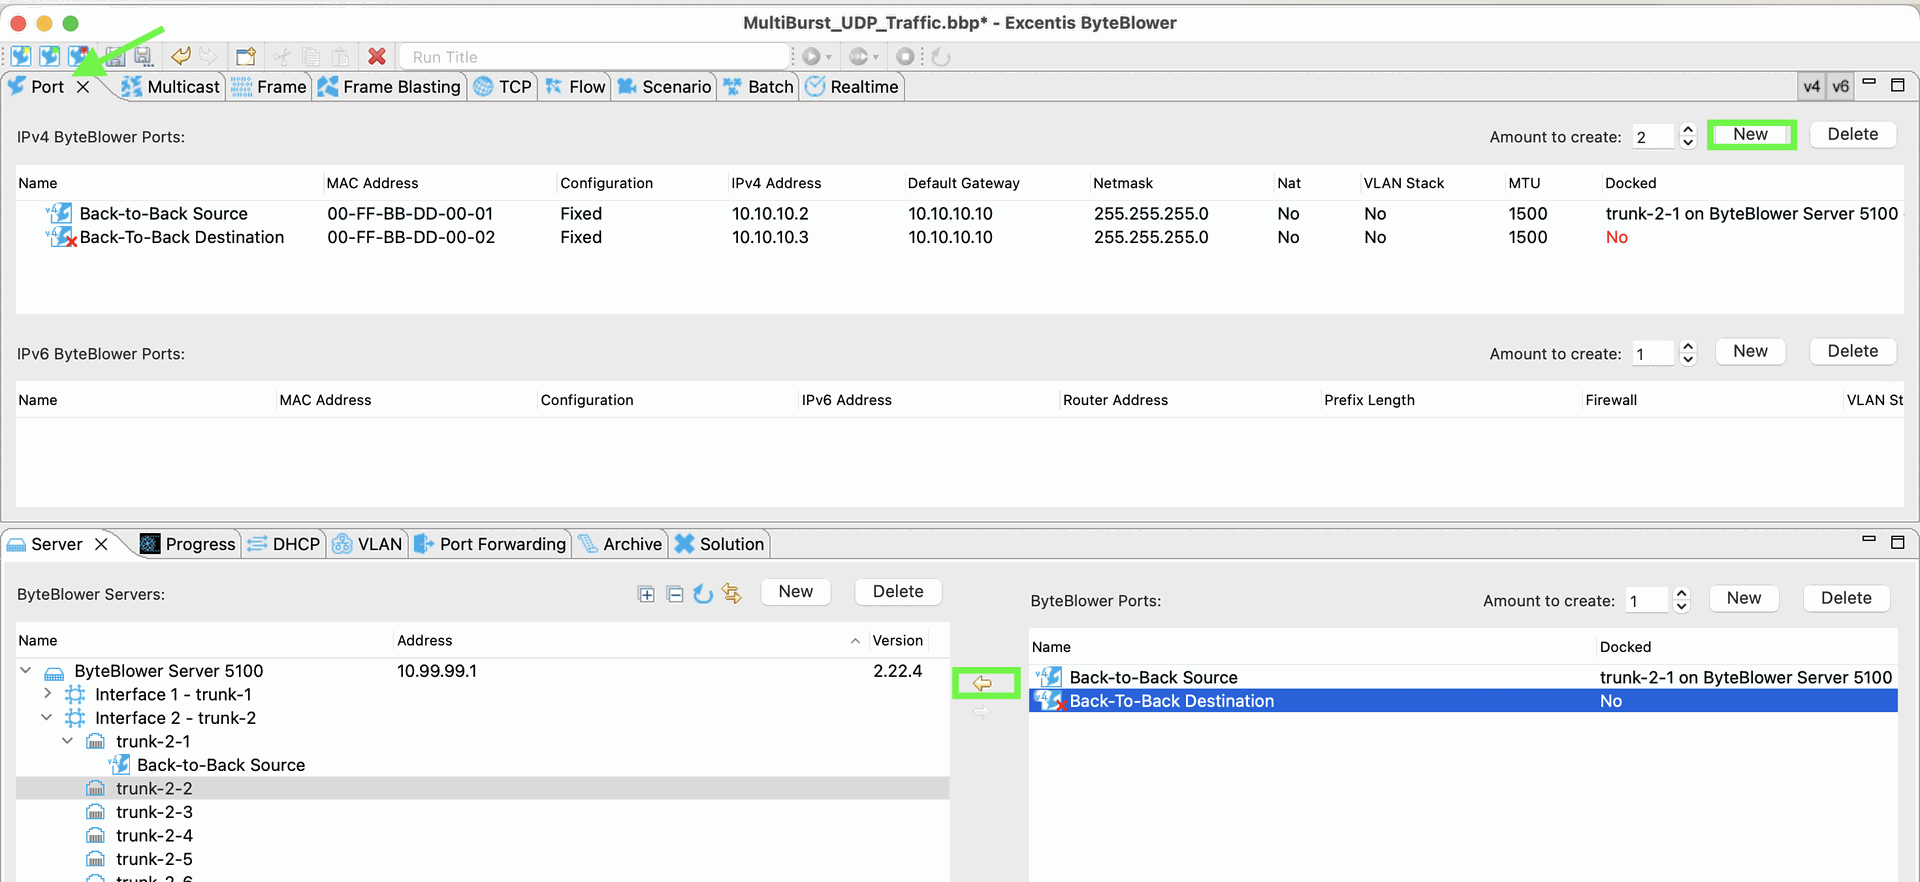Screen dimensions: 1920x882
Task: Click the new project icon in toolbar
Action: click(x=21, y=57)
